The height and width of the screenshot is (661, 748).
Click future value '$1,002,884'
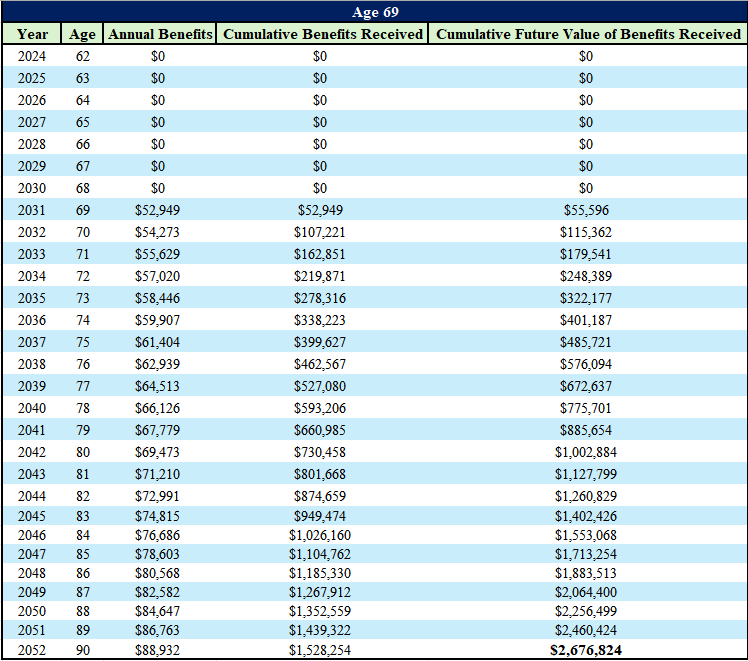point(586,452)
